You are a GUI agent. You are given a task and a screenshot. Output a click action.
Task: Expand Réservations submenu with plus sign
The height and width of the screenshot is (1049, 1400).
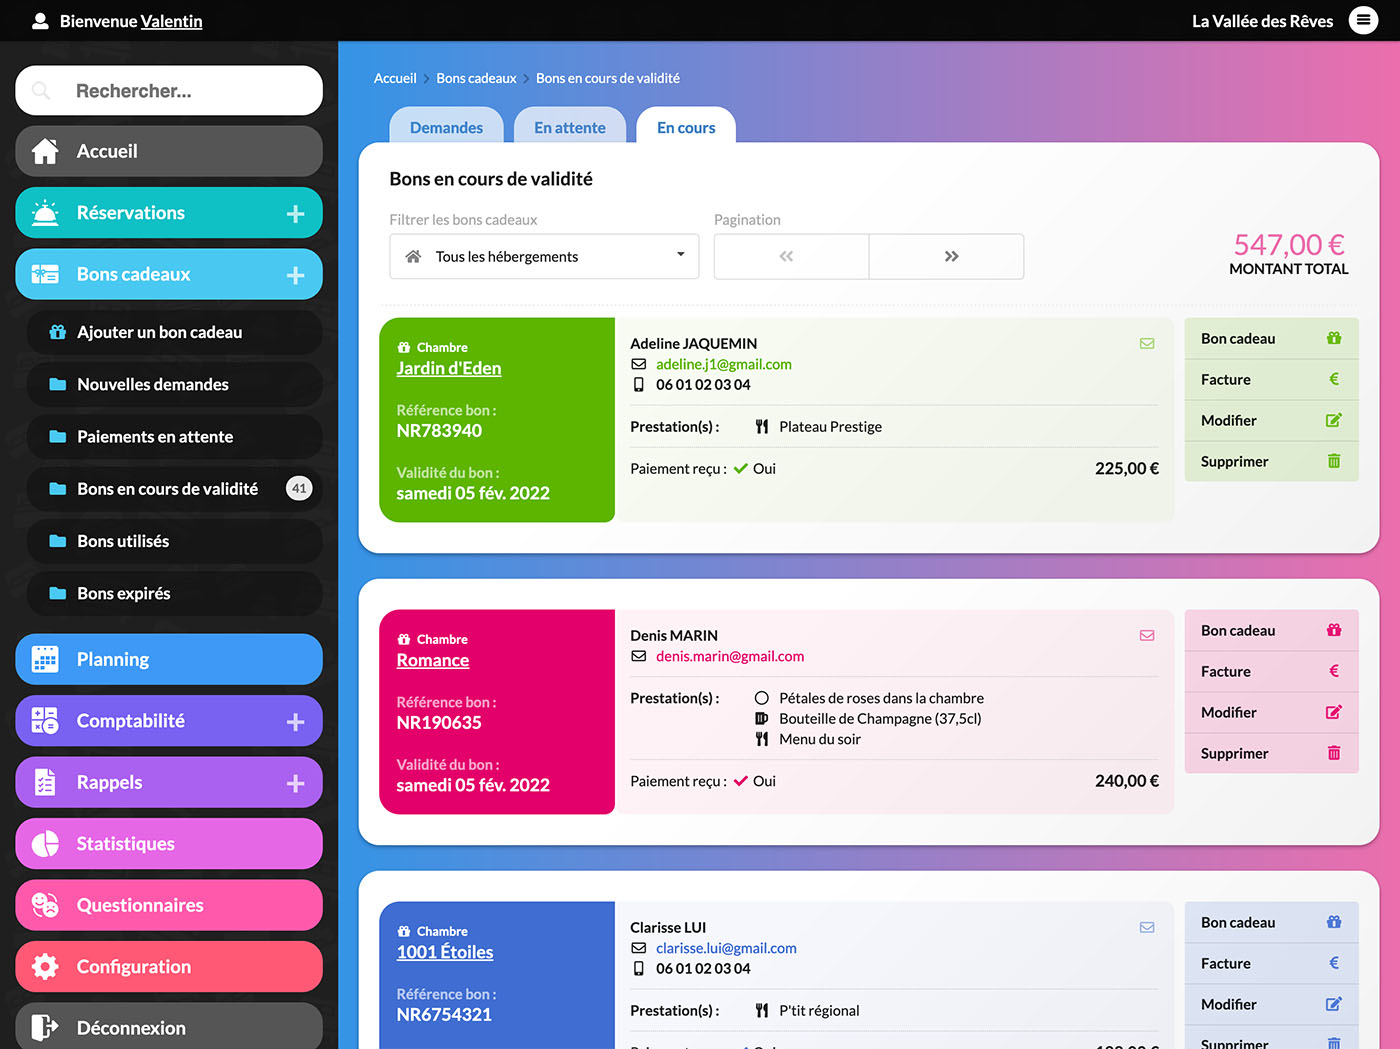(x=295, y=213)
